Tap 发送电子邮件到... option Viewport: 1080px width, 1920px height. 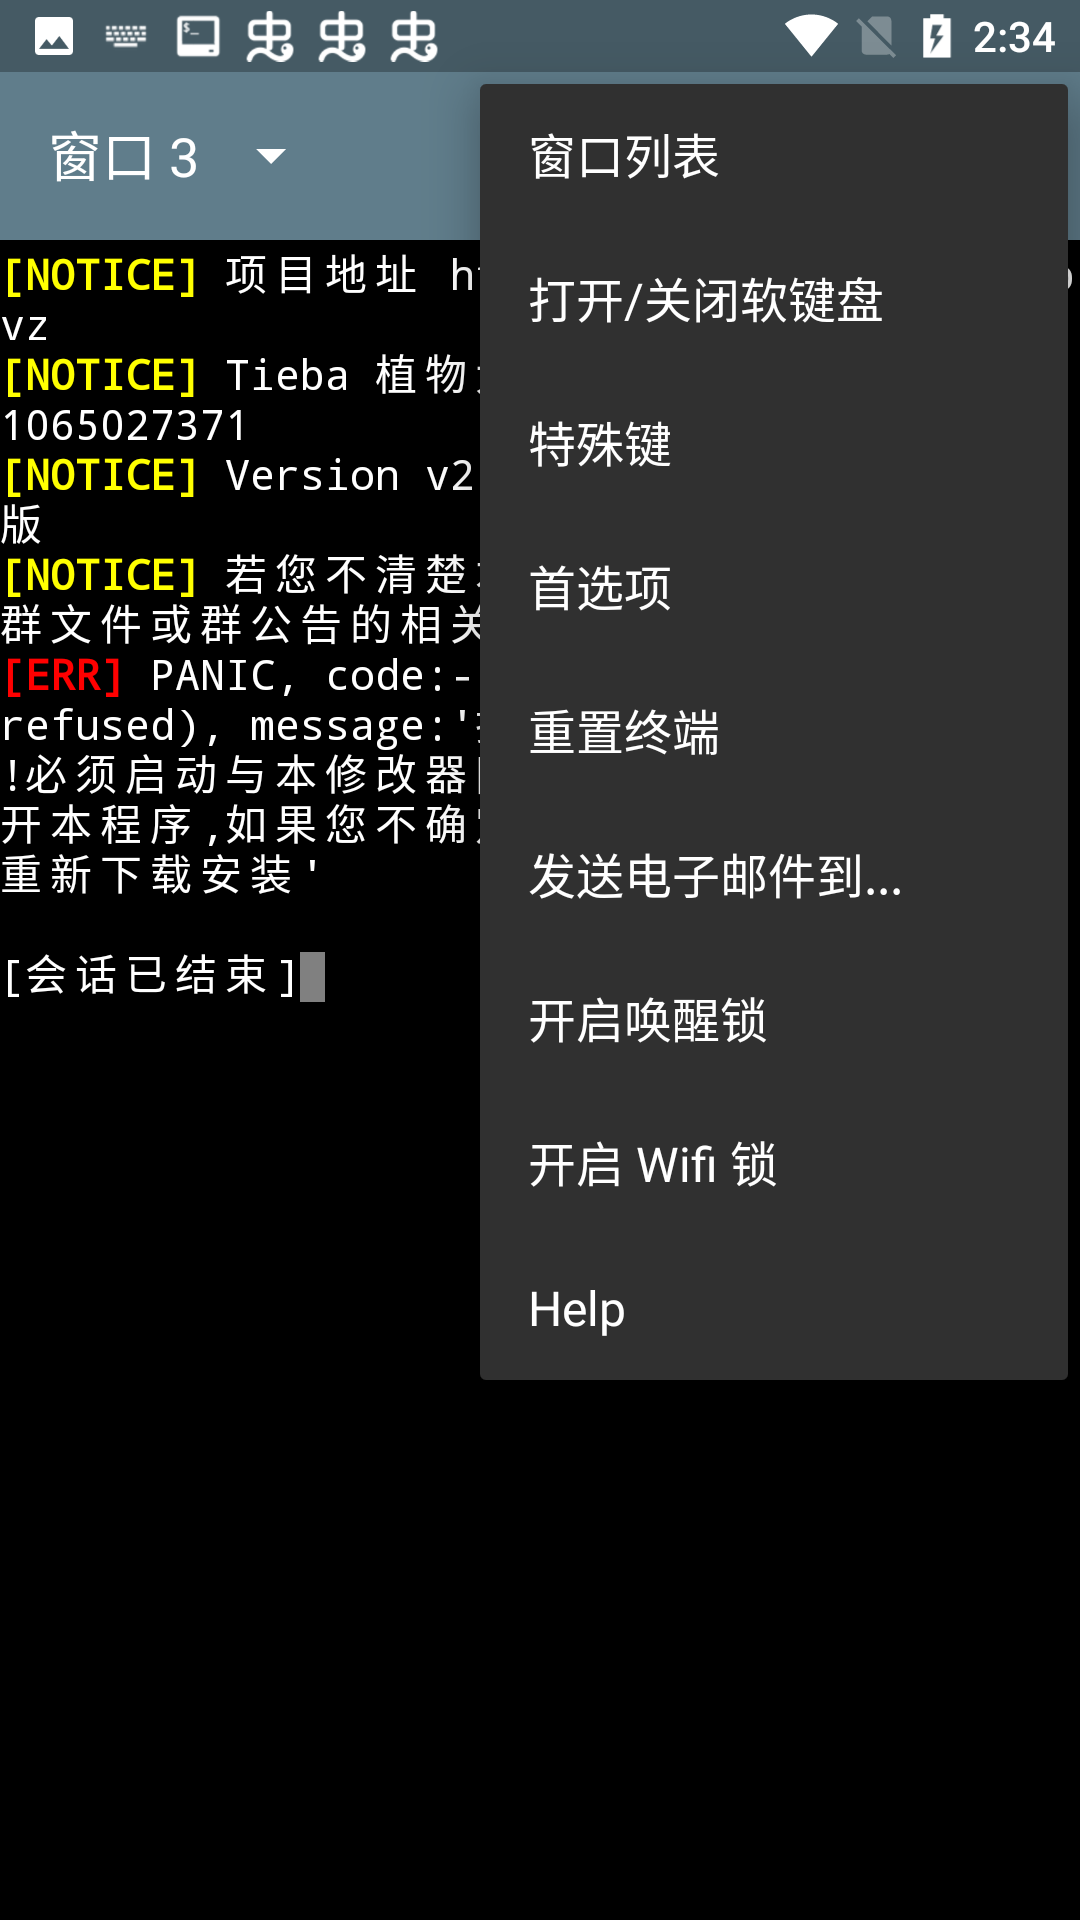(774, 876)
